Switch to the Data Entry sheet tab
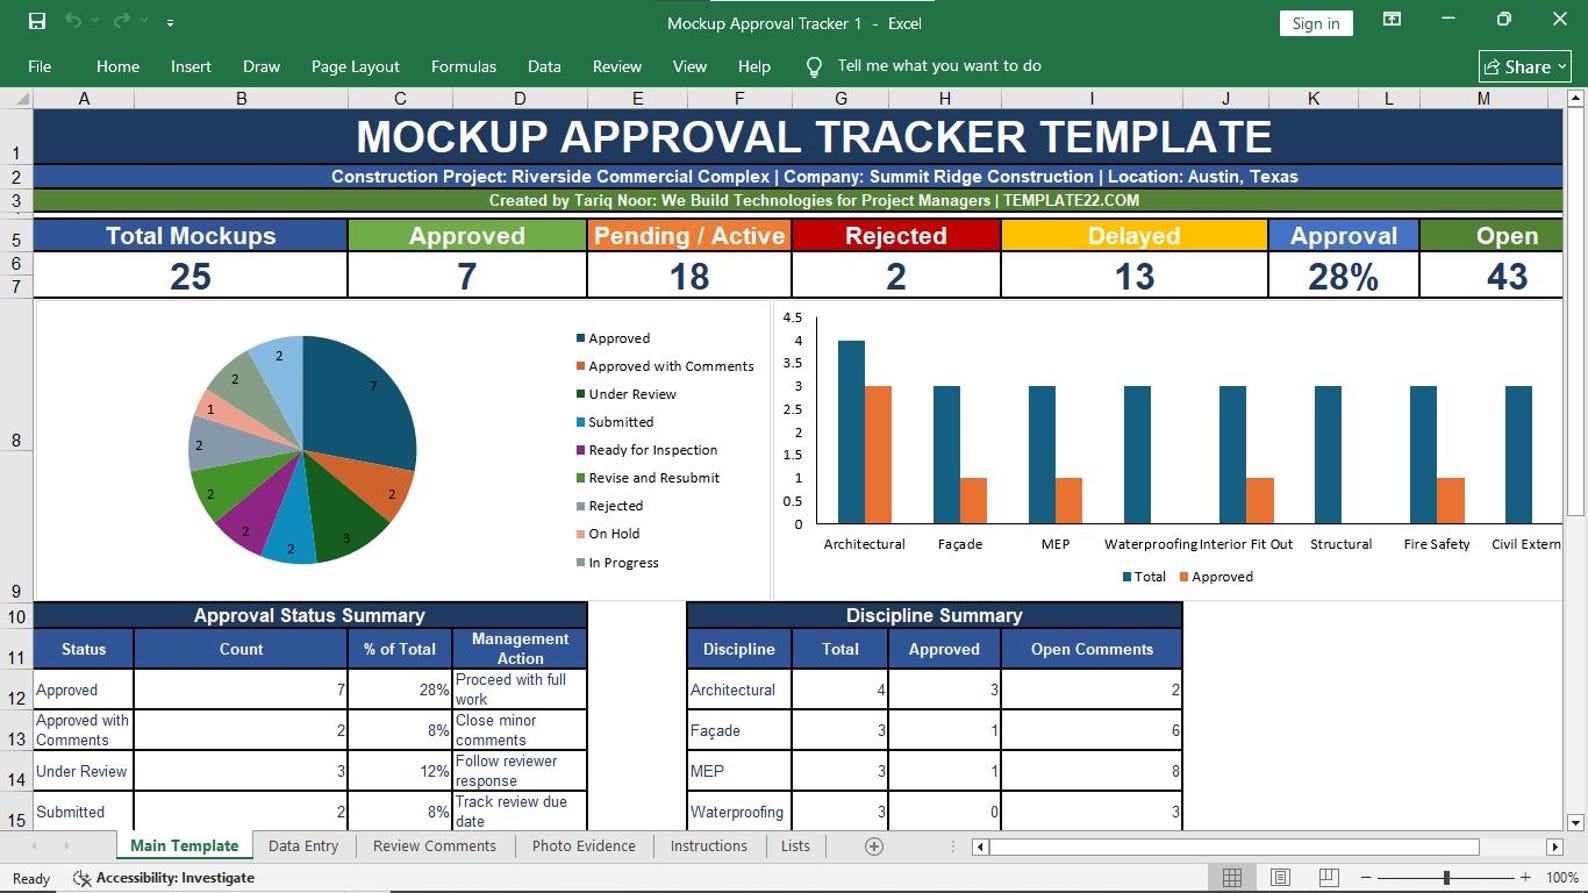1588x893 pixels. pyautogui.click(x=303, y=846)
